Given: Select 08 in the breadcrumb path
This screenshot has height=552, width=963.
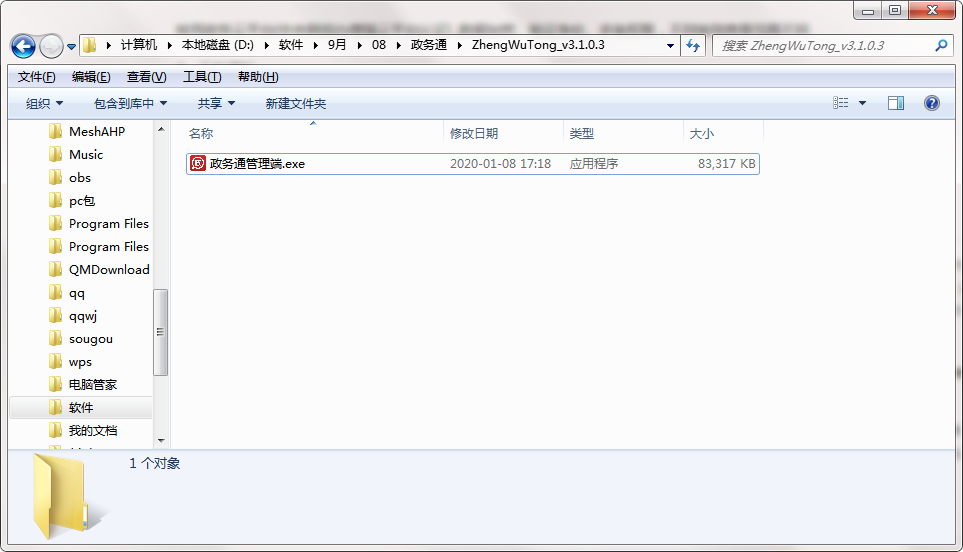Looking at the screenshot, I should coord(379,45).
